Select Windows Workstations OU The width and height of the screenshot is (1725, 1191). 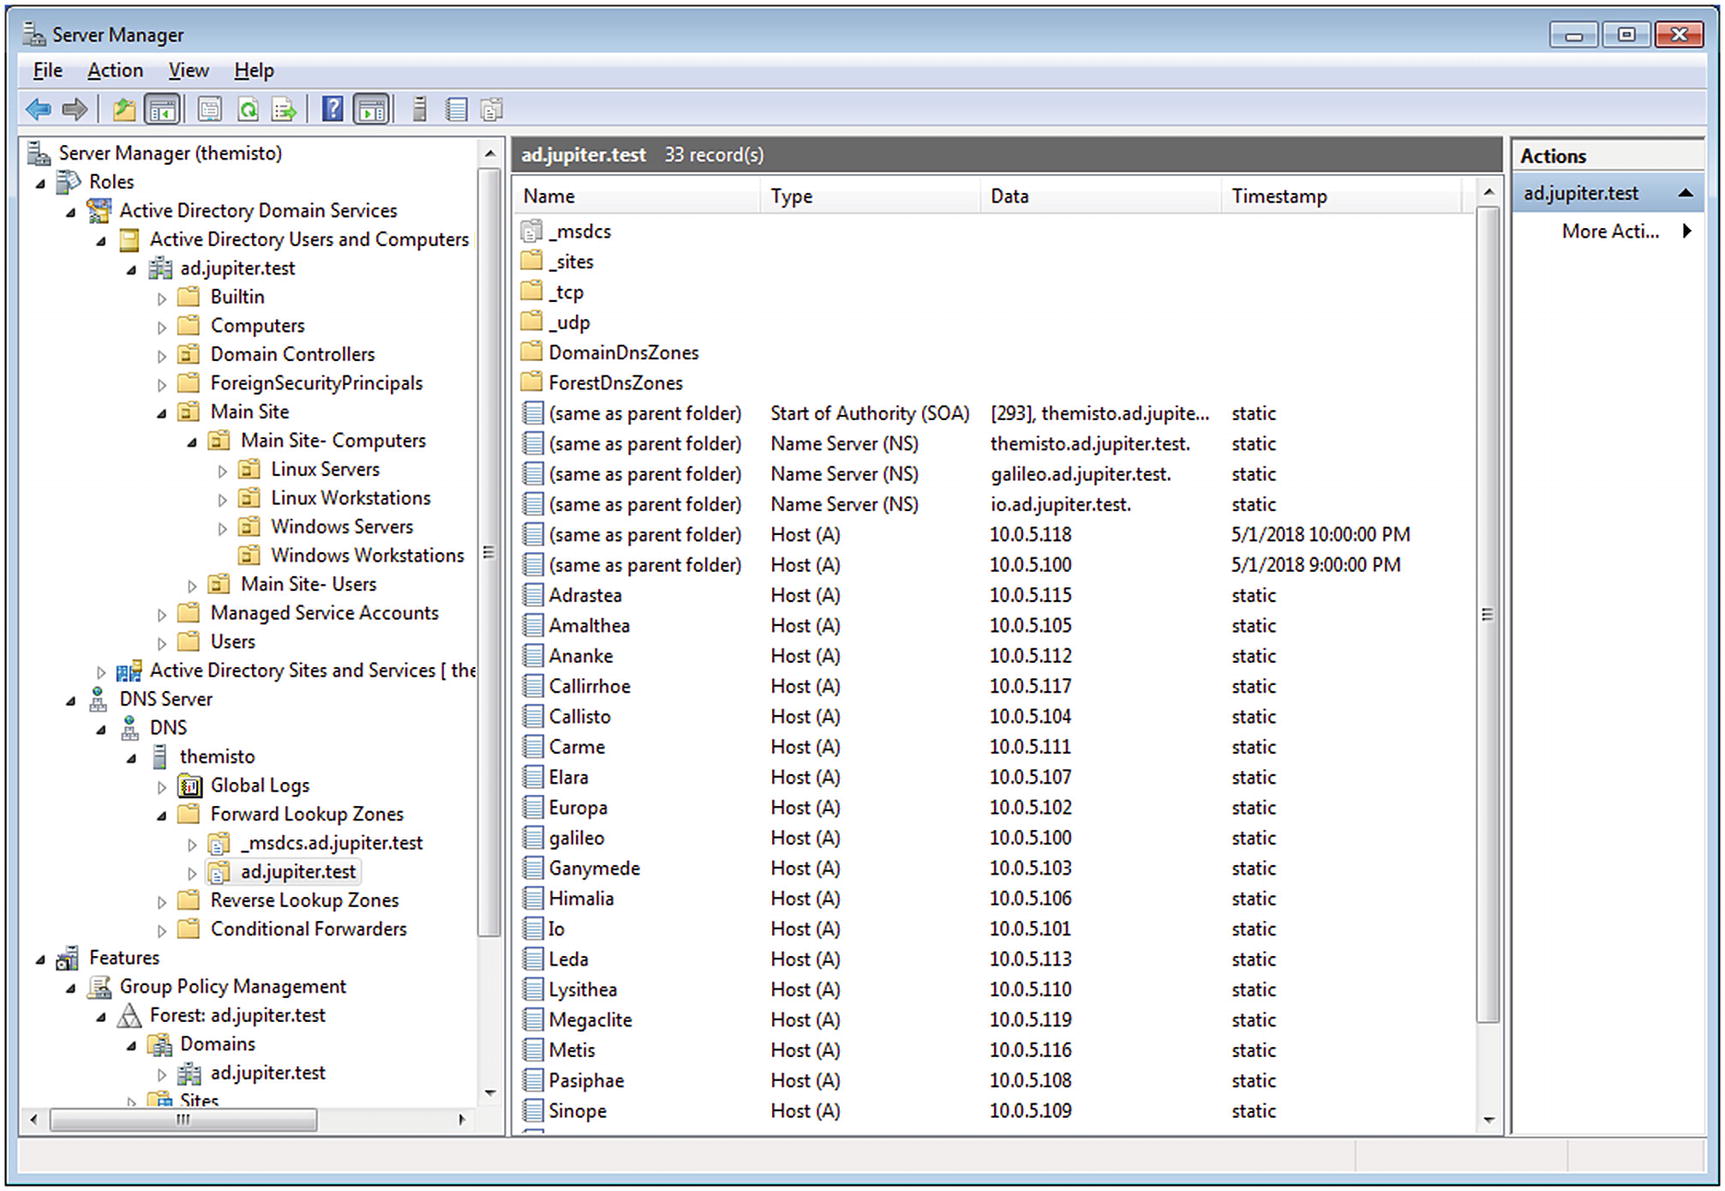click(x=367, y=555)
